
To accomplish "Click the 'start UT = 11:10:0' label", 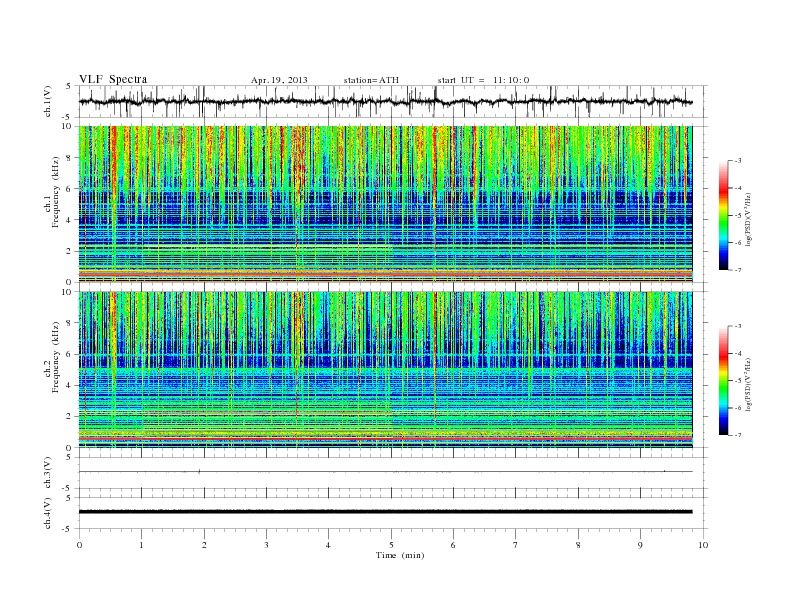I will tap(483, 80).
